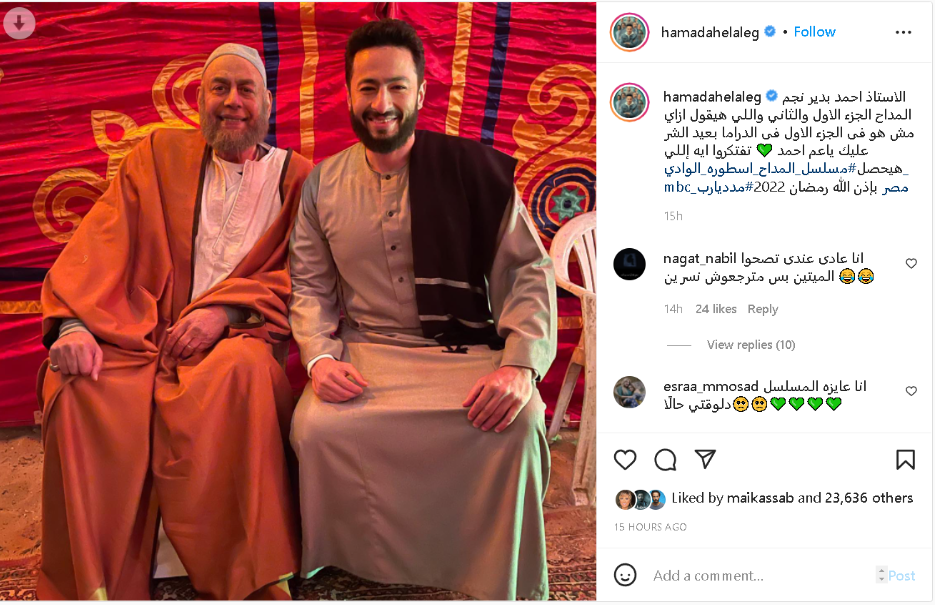Share post via paper plane icon

705,459
